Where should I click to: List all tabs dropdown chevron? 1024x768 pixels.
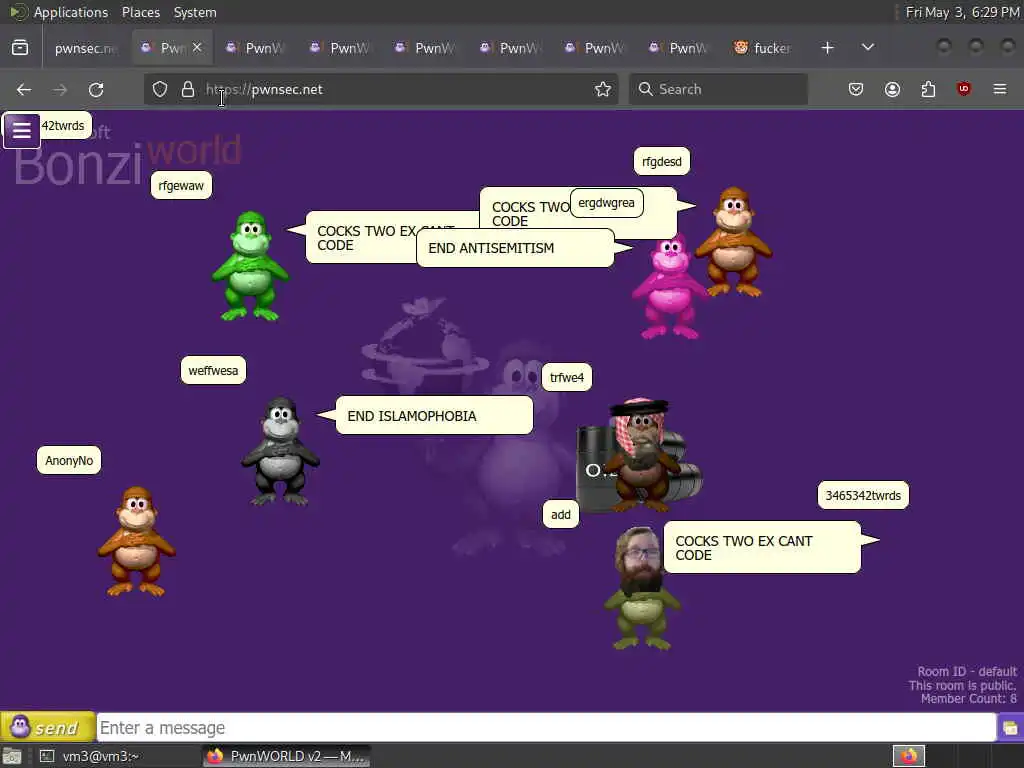point(868,48)
